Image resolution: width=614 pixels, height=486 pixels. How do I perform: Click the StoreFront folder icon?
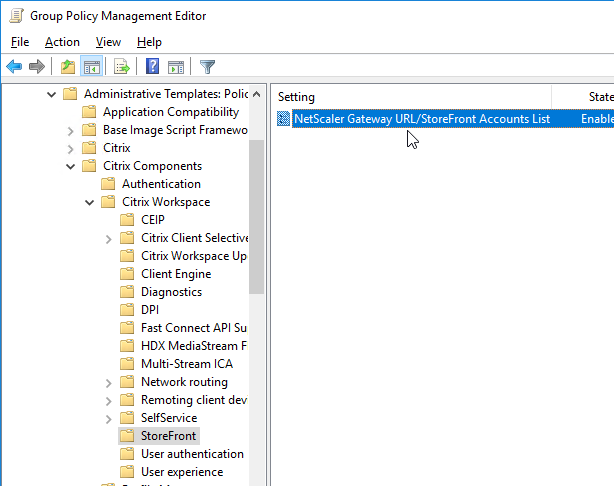click(x=127, y=436)
